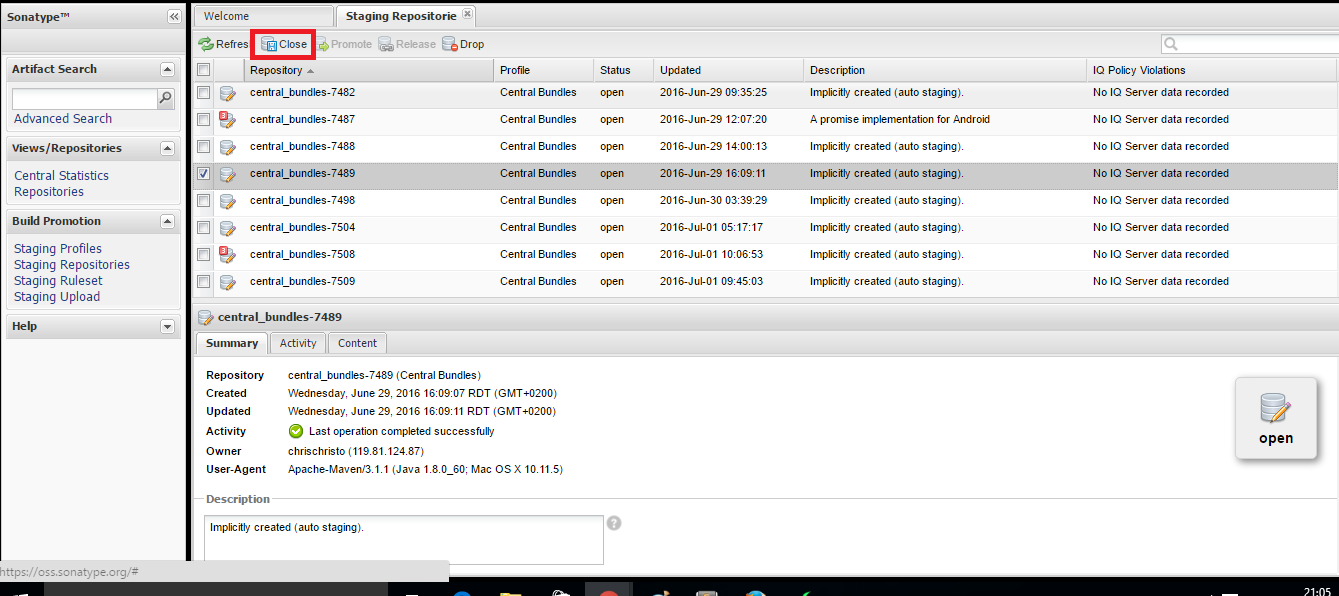Image resolution: width=1339 pixels, height=596 pixels.
Task: Click the repository icon for central_bundles-7482
Action: pos(227,93)
